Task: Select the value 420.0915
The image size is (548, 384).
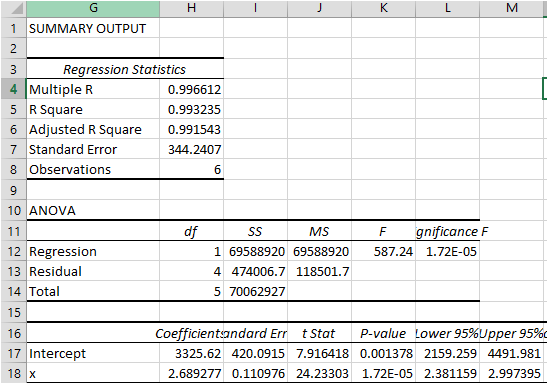Action: 255,353
